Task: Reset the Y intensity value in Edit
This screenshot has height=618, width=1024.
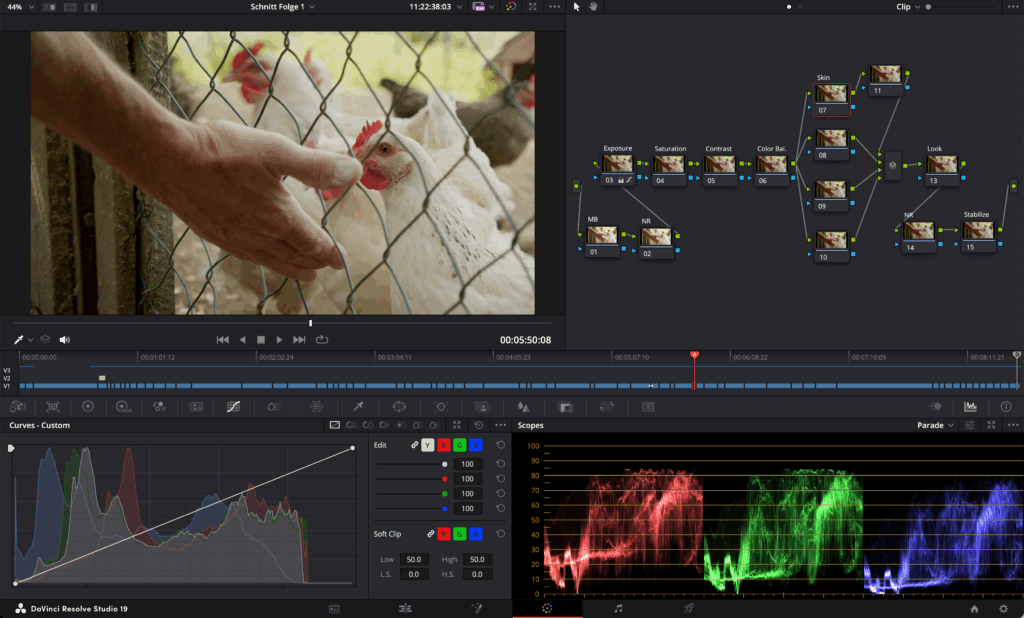Action: (x=501, y=464)
